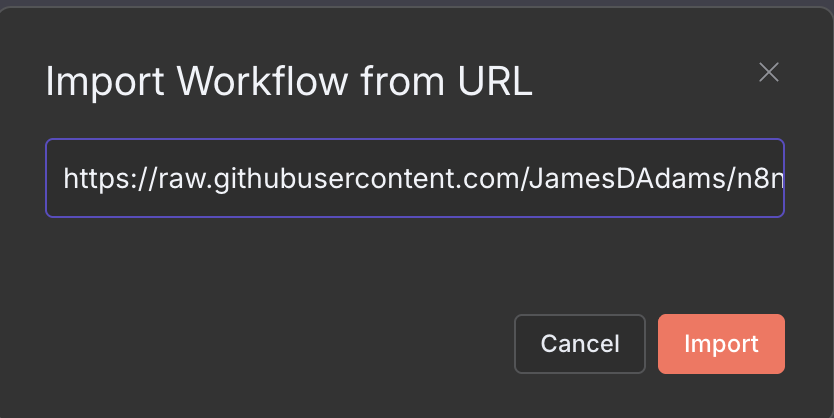Close the Import Workflow dialog with X
Viewport: 834px width, 418px height.
click(x=769, y=72)
